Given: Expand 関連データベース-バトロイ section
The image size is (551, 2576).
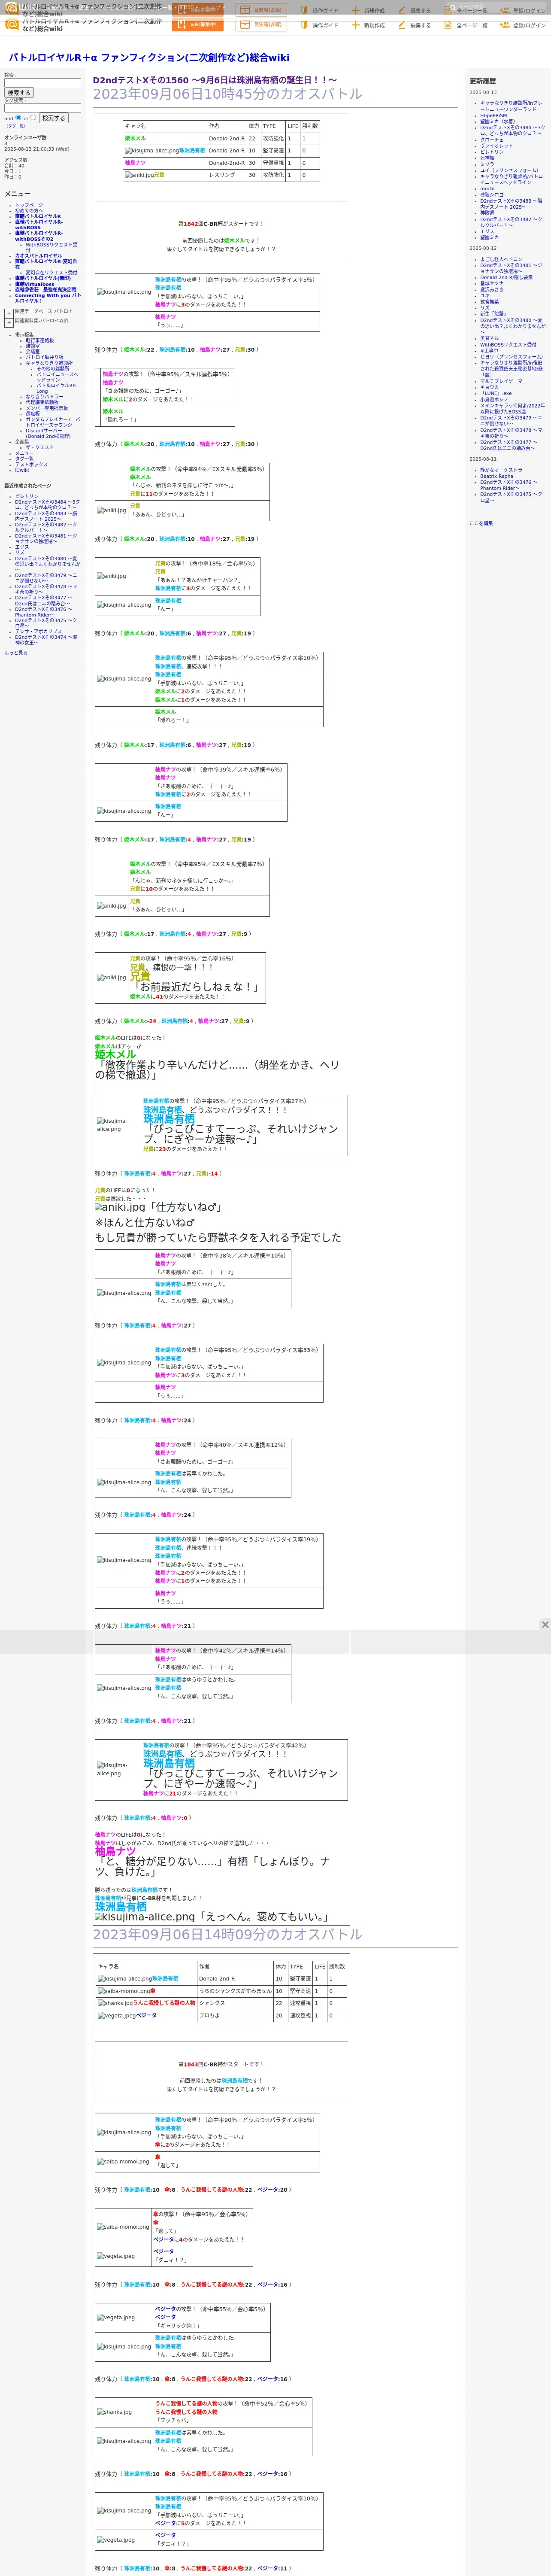Looking at the screenshot, I should 9,312.
